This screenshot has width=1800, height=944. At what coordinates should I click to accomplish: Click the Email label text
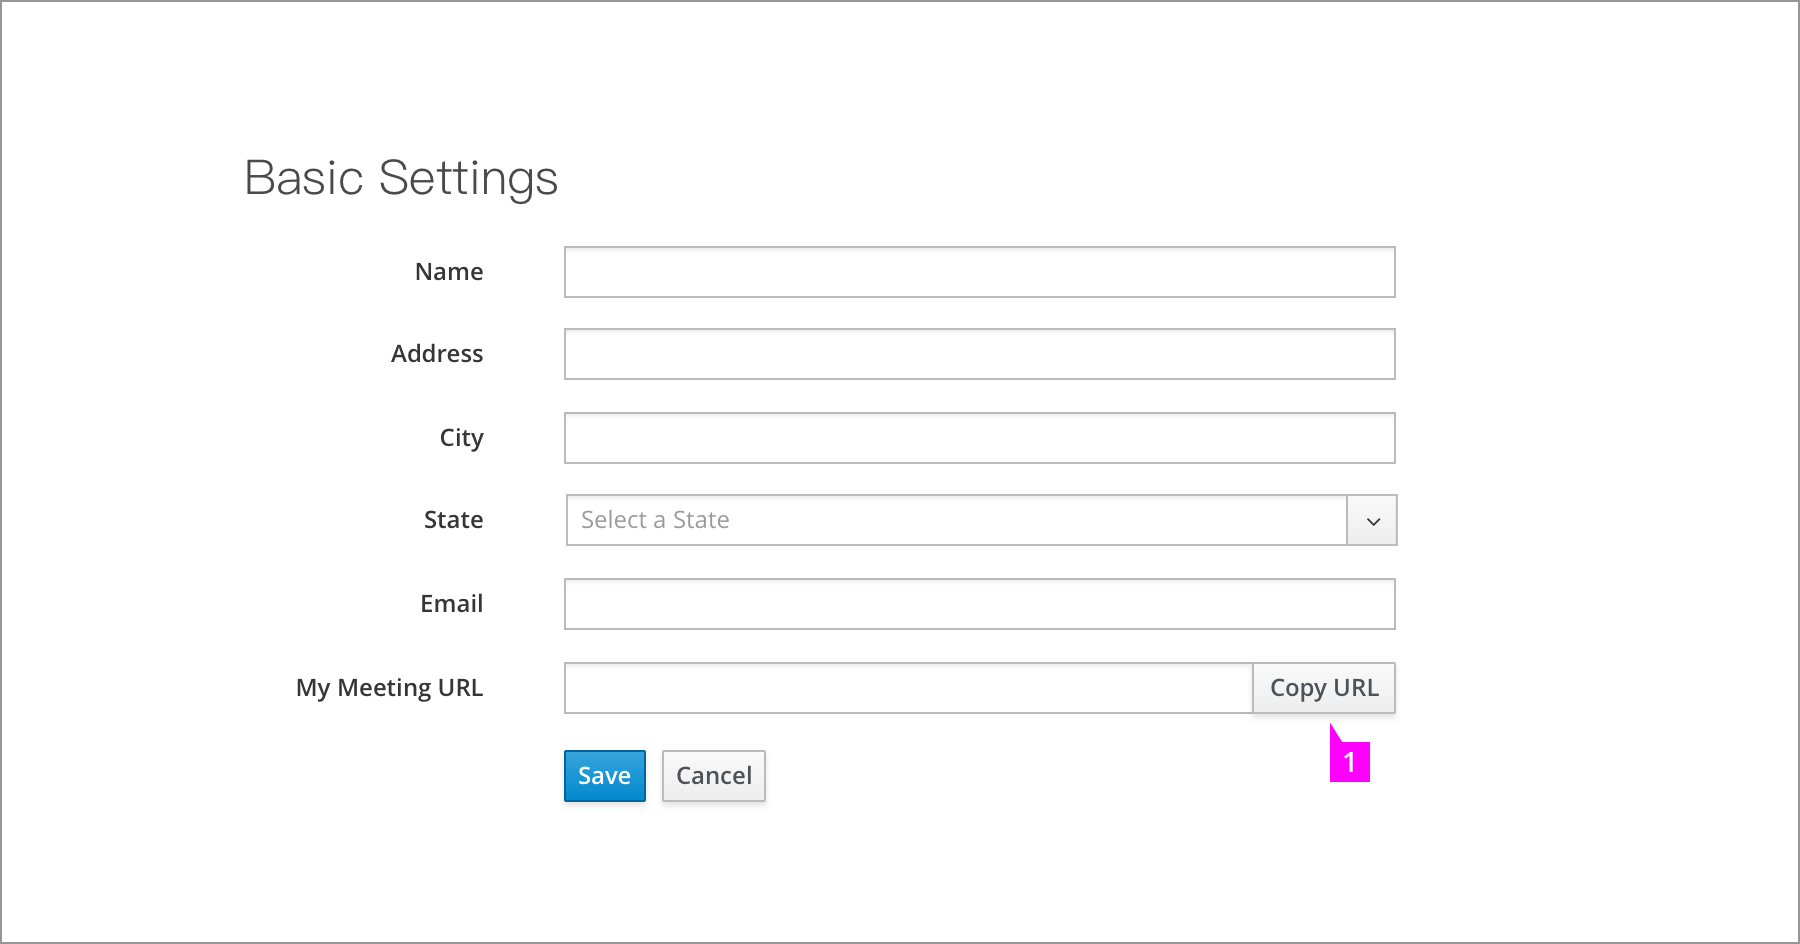pyautogui.click(x=451, y=604)
